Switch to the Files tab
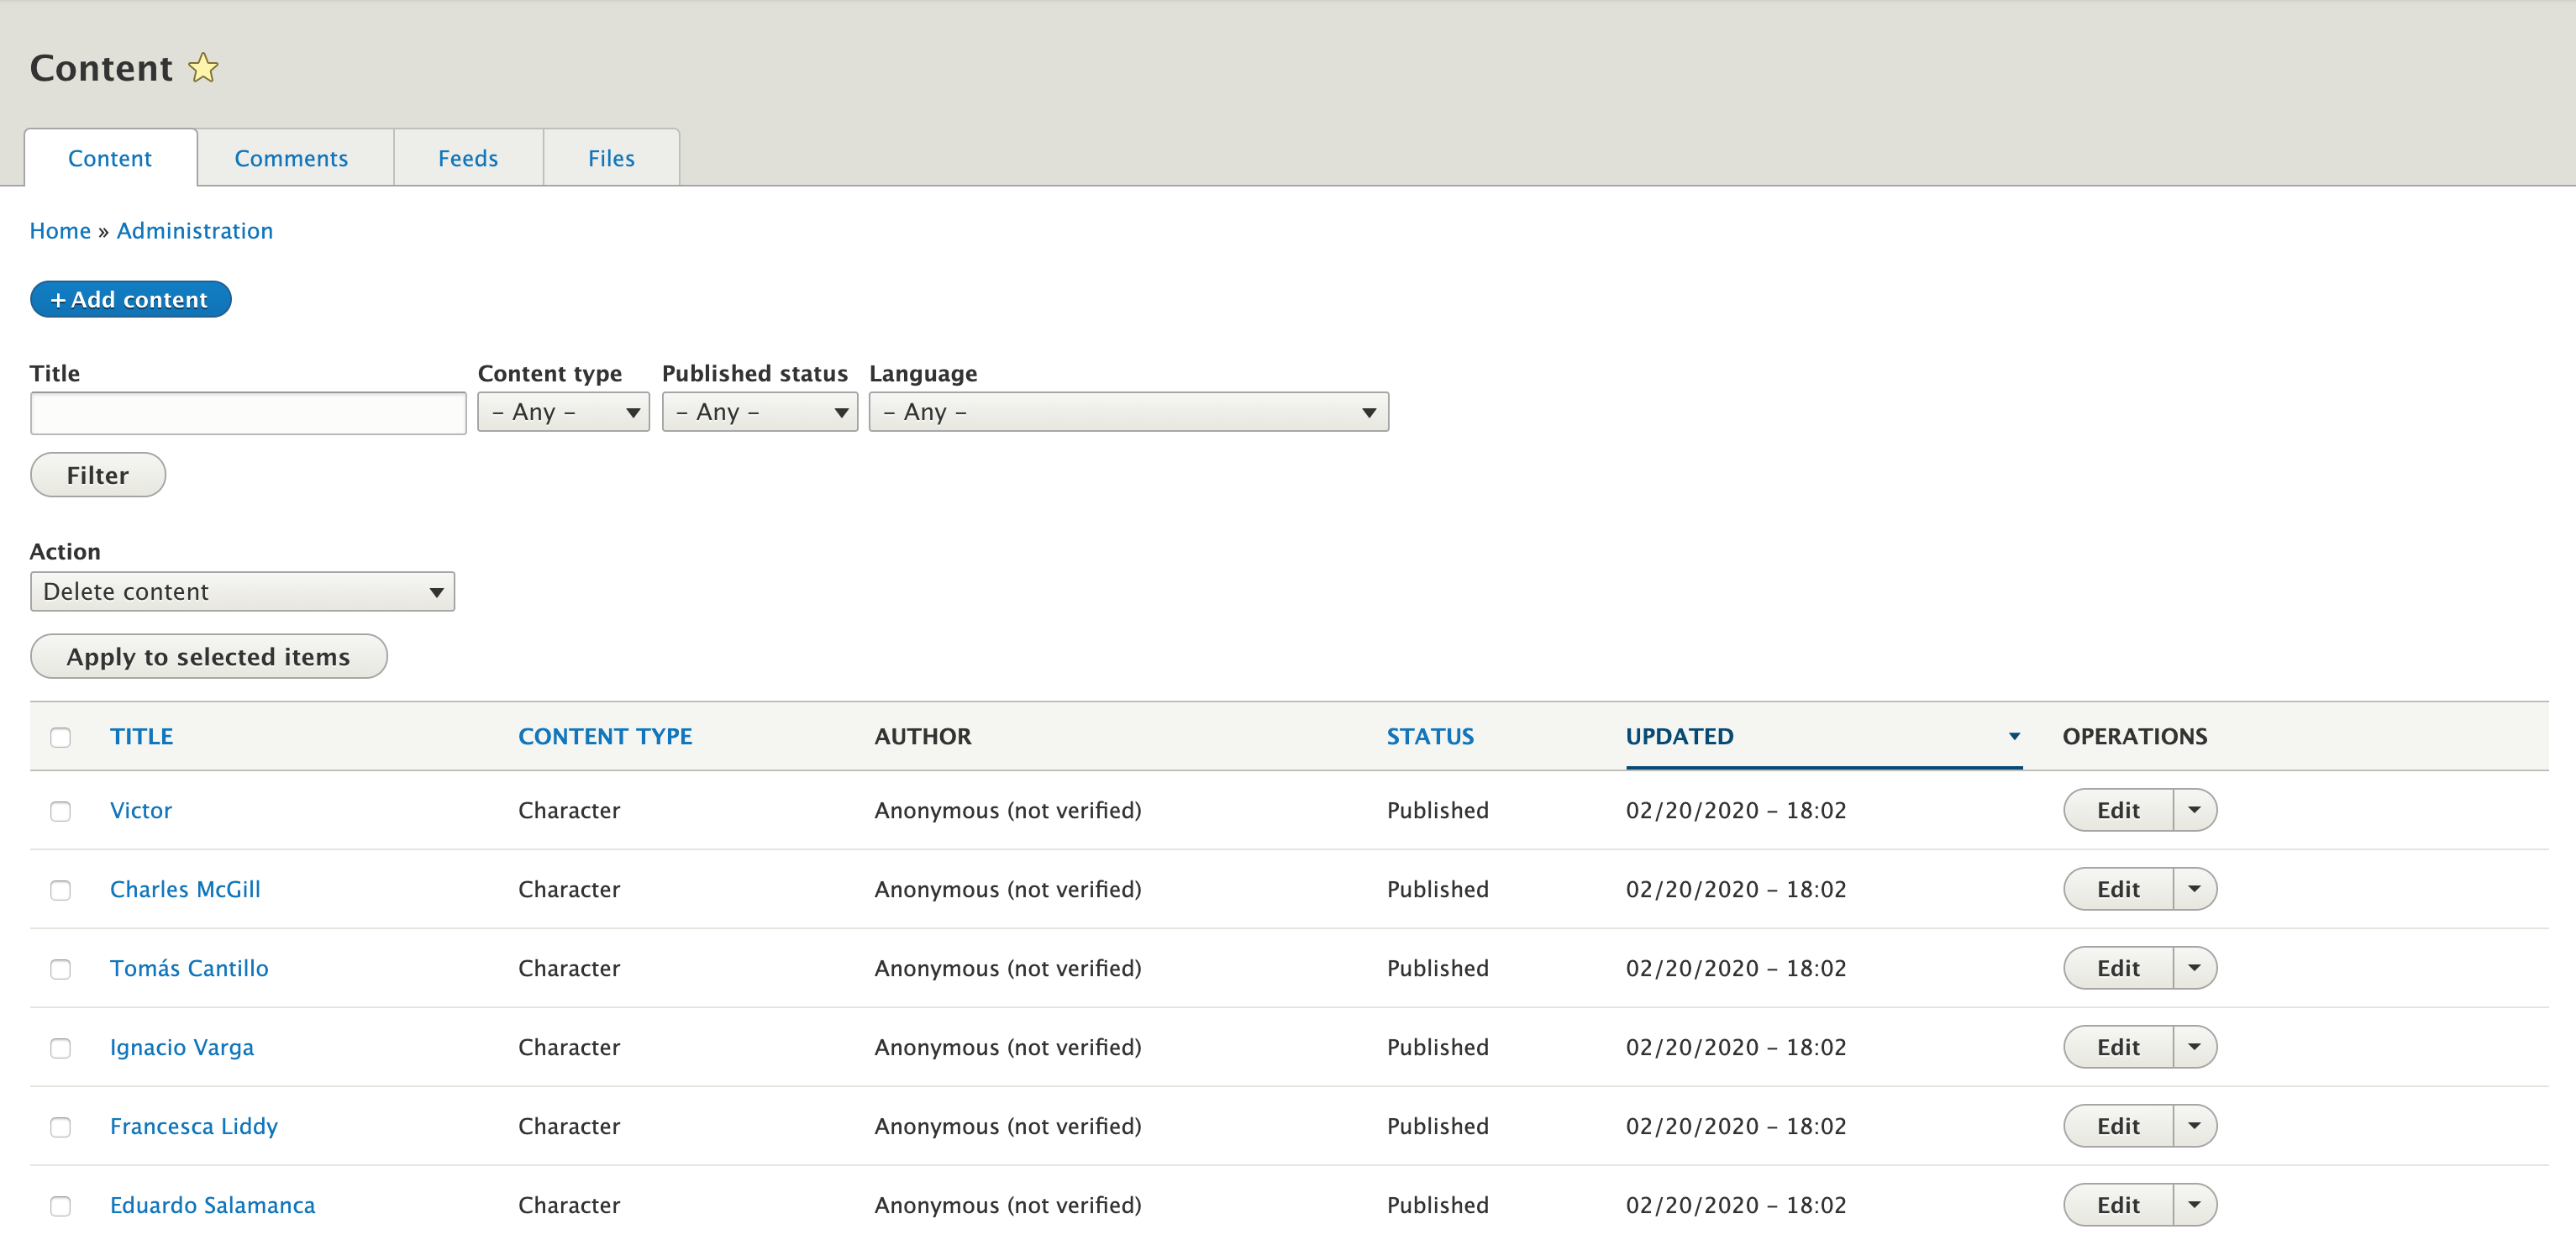Image resolution: width=2576 pixels, height=1240 pixels. click(x=611, y=158)
